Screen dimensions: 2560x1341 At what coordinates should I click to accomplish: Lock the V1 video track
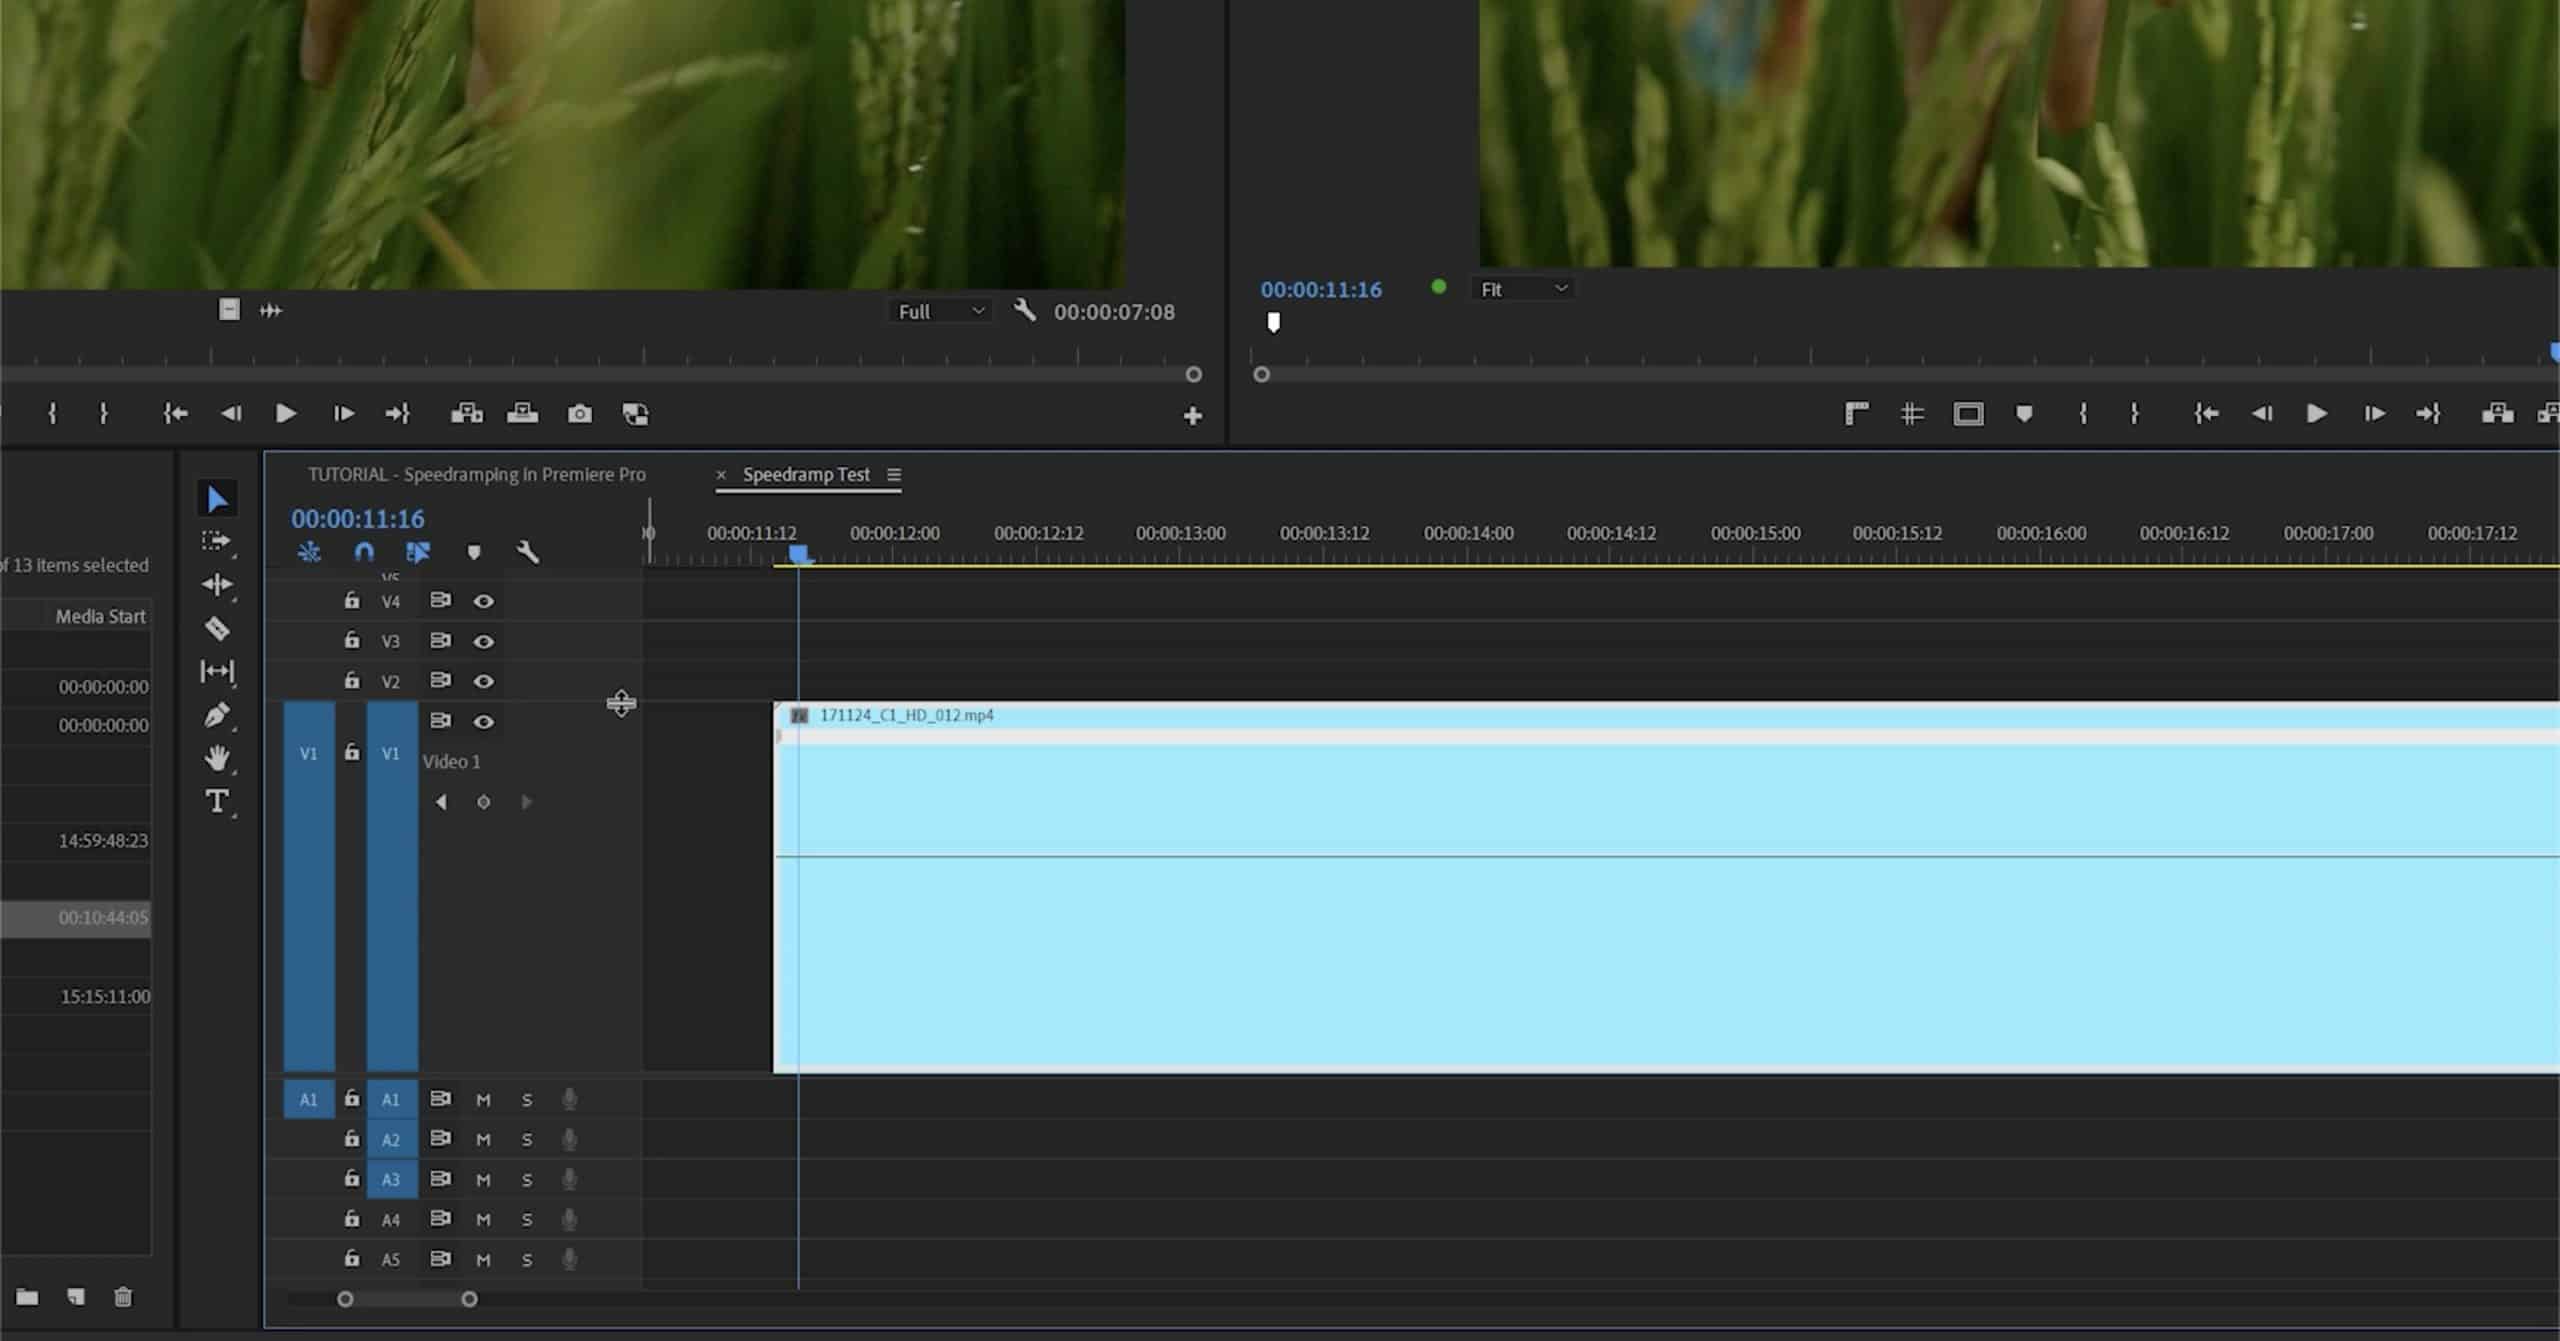pos(351,752)
